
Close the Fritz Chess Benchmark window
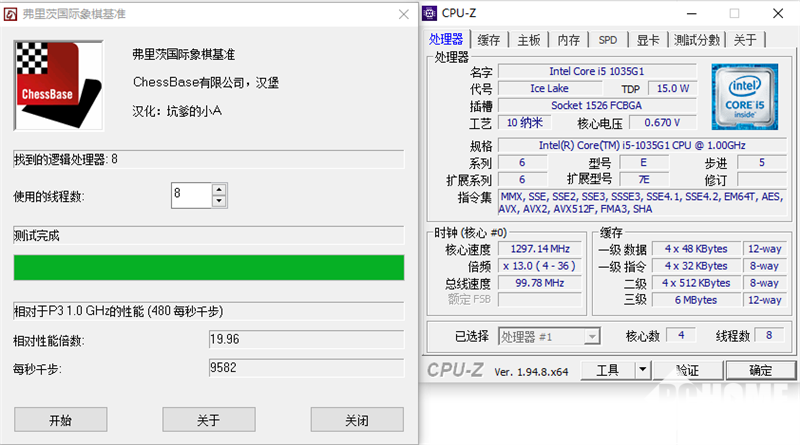coord(404,14)
